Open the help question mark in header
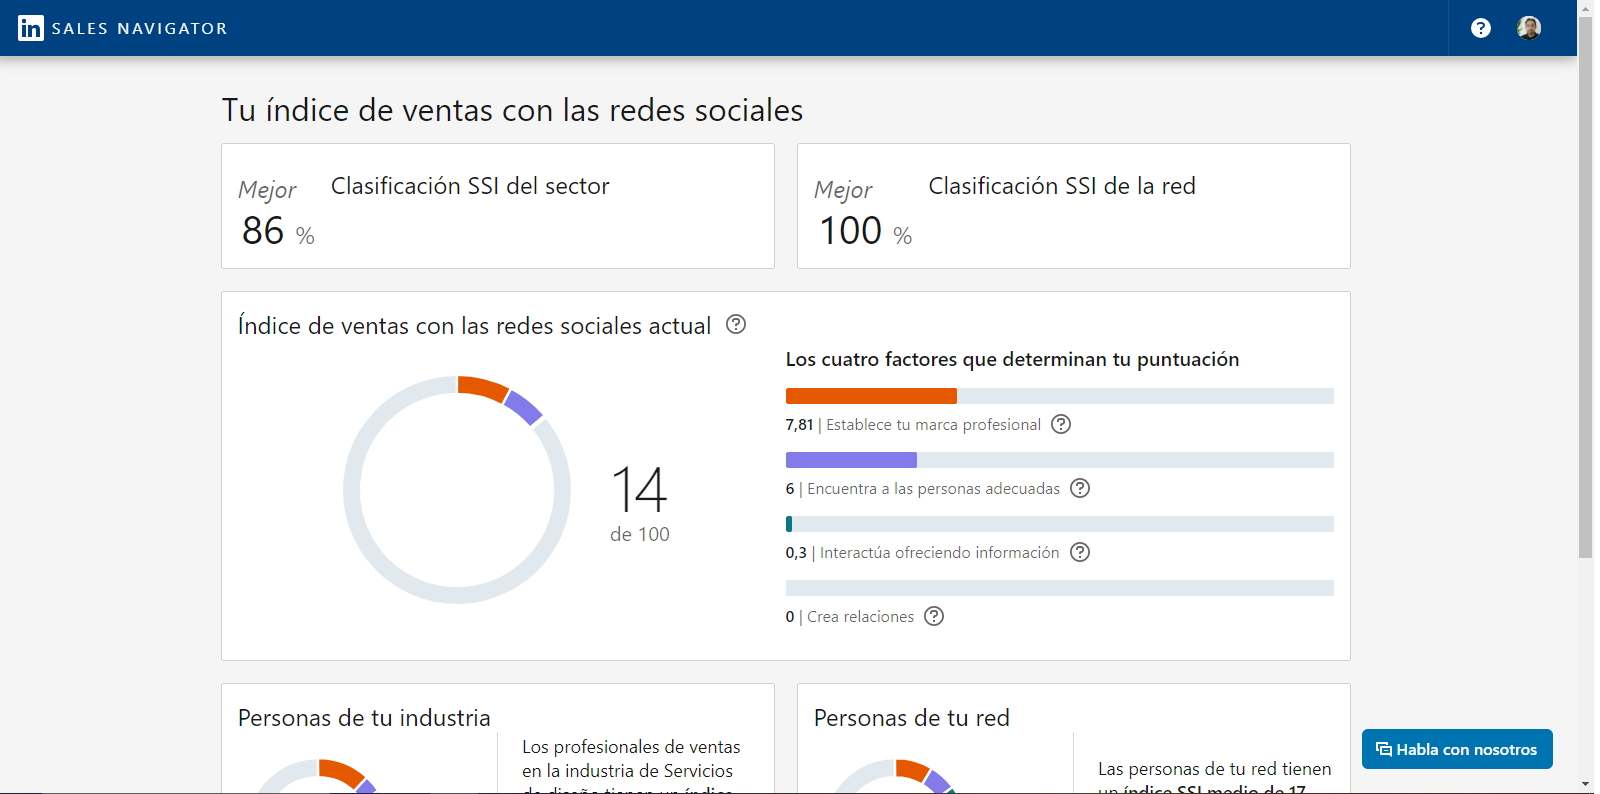 (1481, 28)
